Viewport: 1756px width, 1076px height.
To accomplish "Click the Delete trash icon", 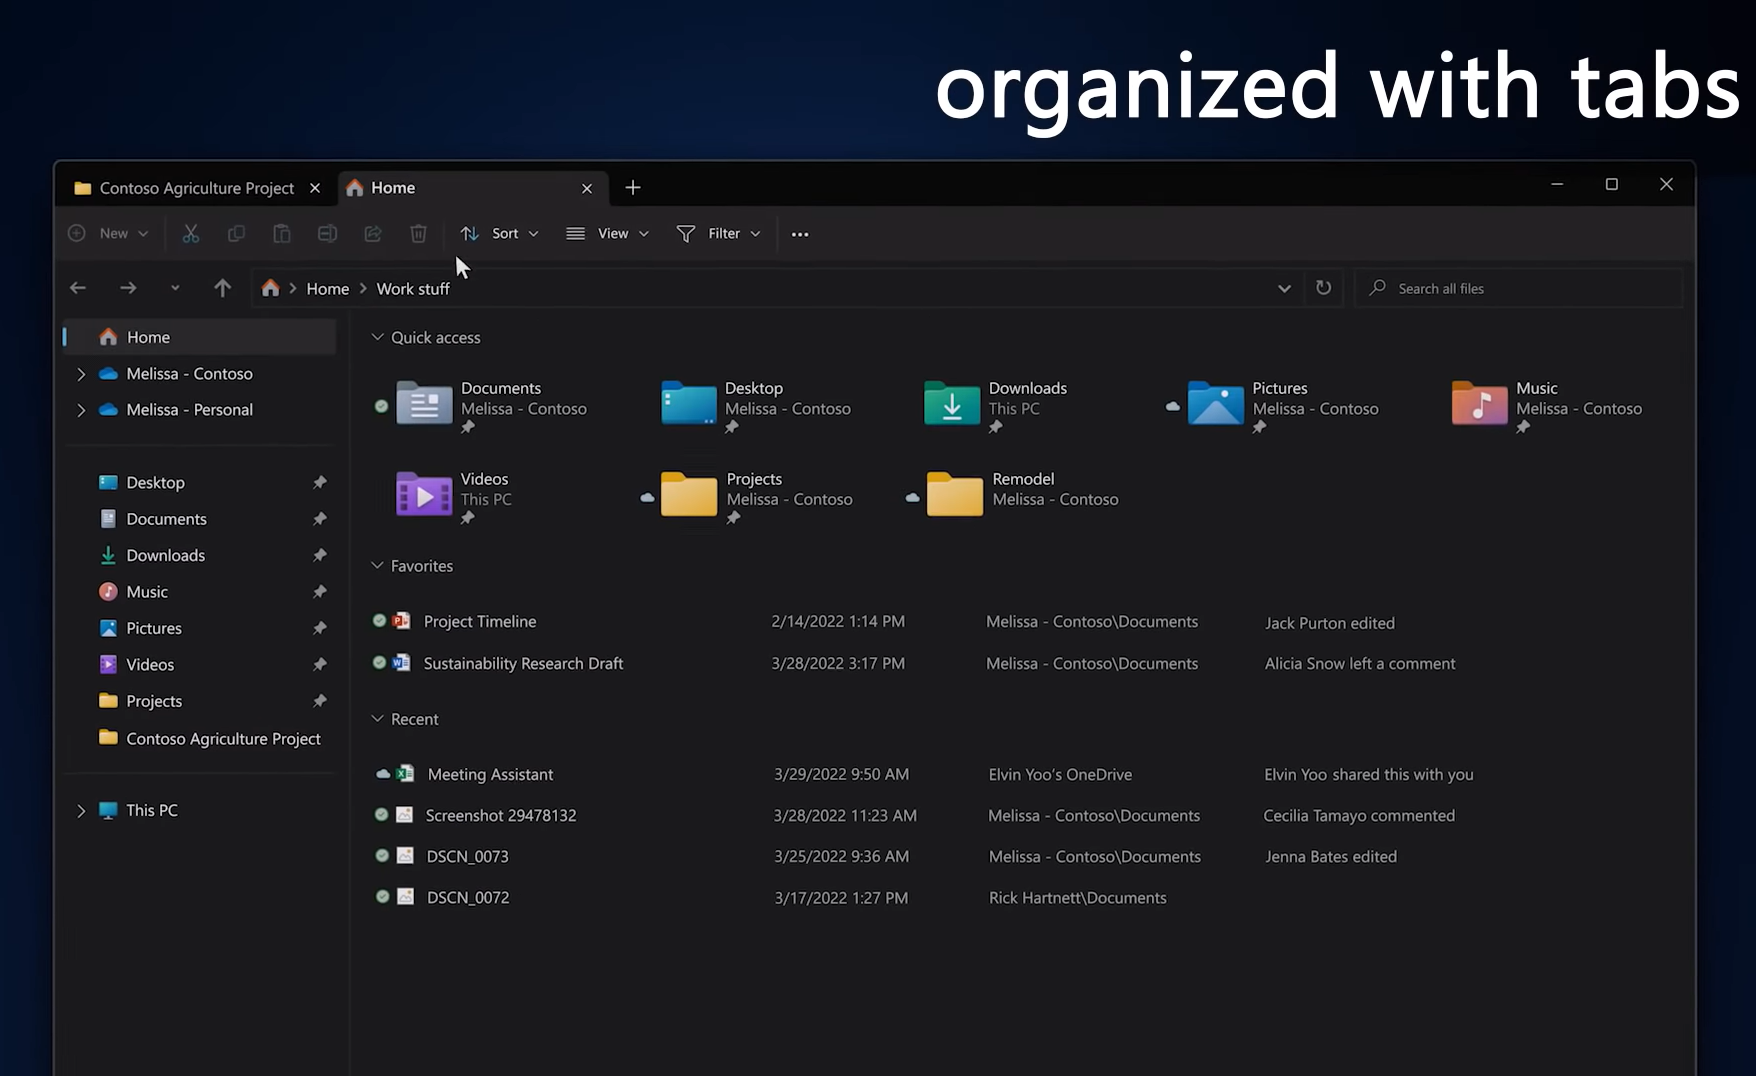I will [x=418, y=234].
